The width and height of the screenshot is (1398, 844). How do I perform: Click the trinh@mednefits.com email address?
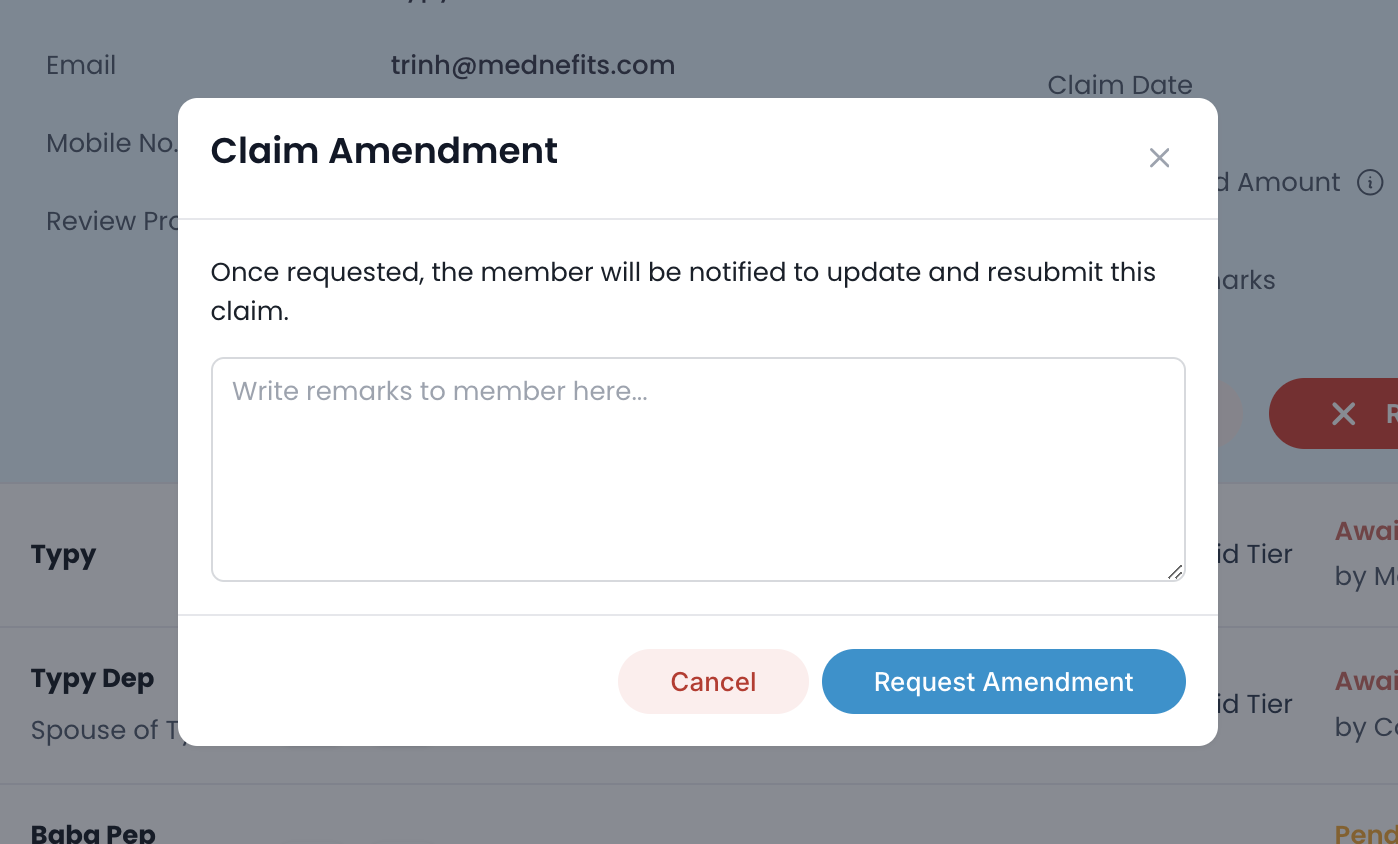click(533, 66)
